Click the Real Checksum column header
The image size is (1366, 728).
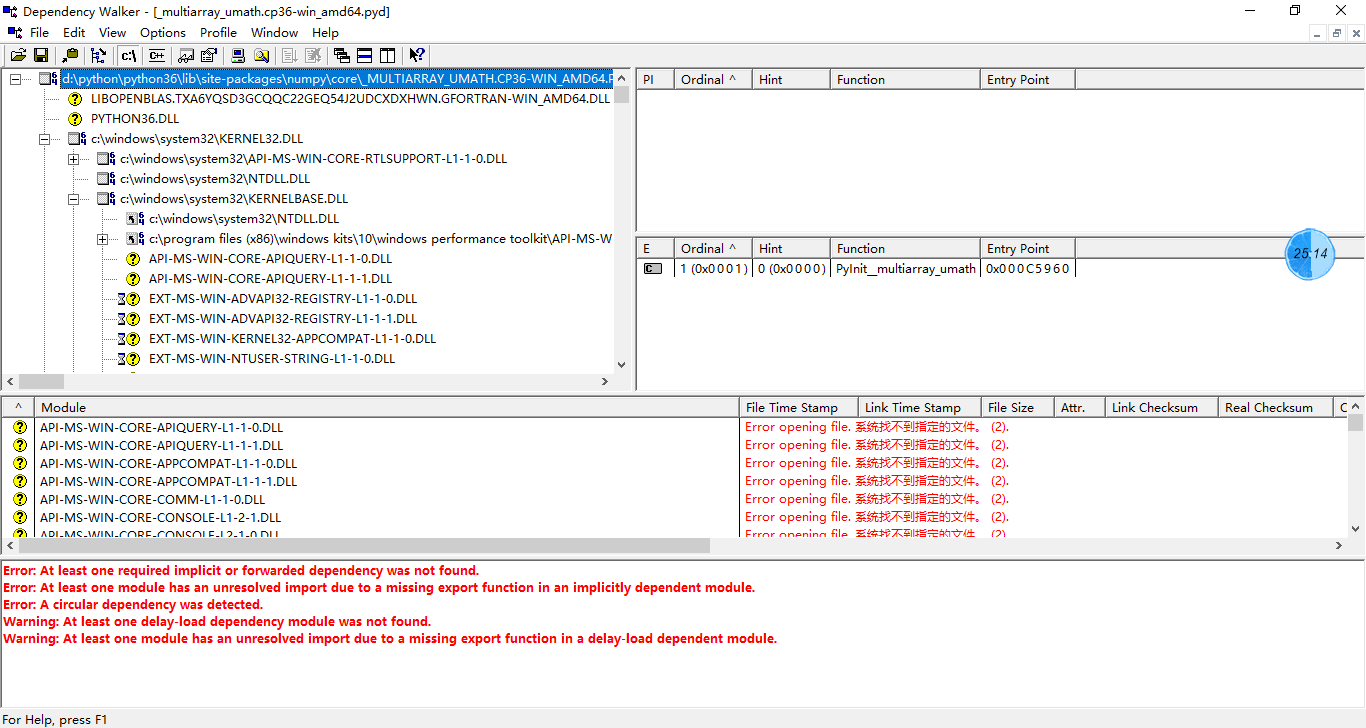point(1275,408)
